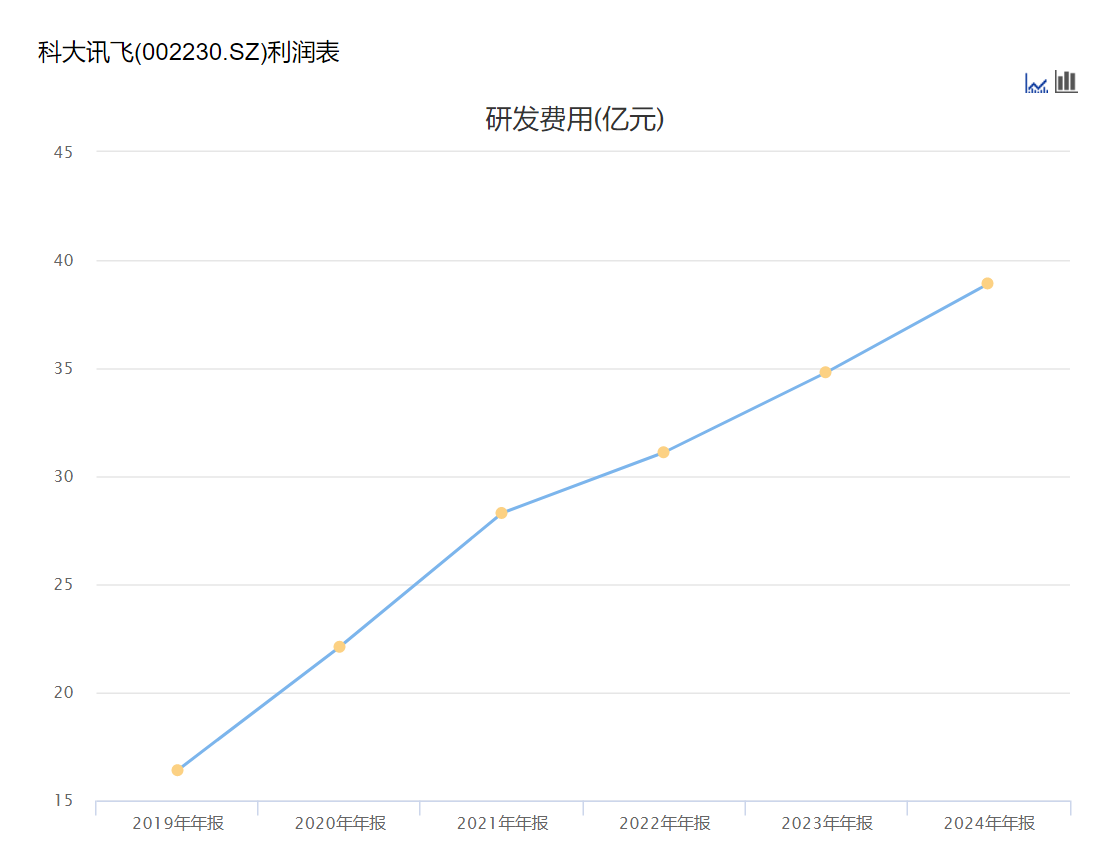Viewport: 1102px width, 855px height.
Task: Click the 2023年年报 axis label
Action: click(827, 823)
